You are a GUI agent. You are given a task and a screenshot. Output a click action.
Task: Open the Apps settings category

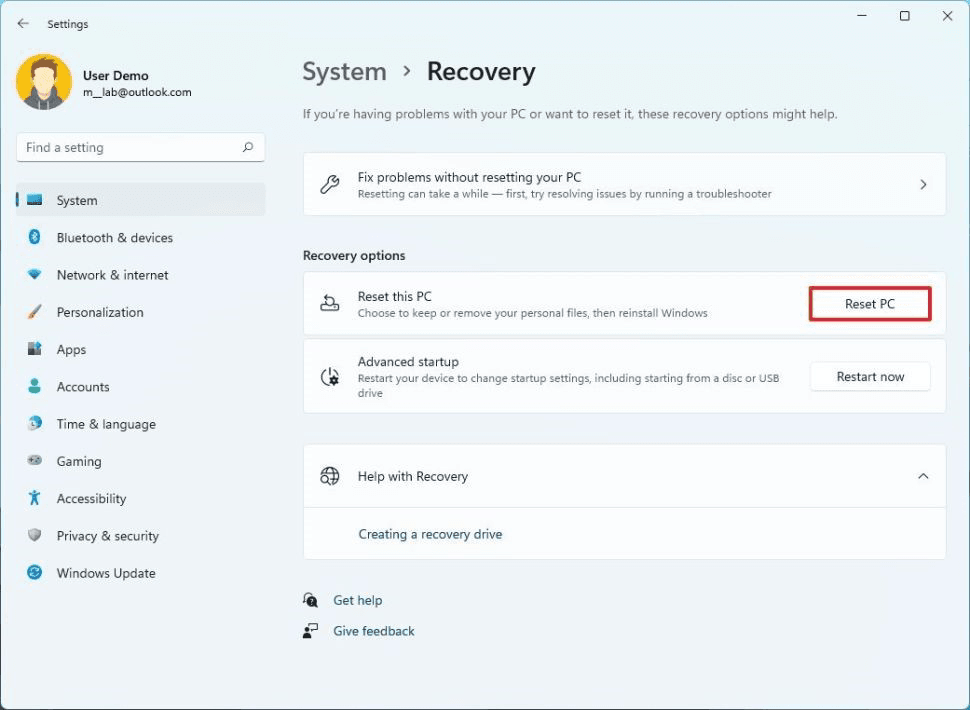click(x=71, y=350)
